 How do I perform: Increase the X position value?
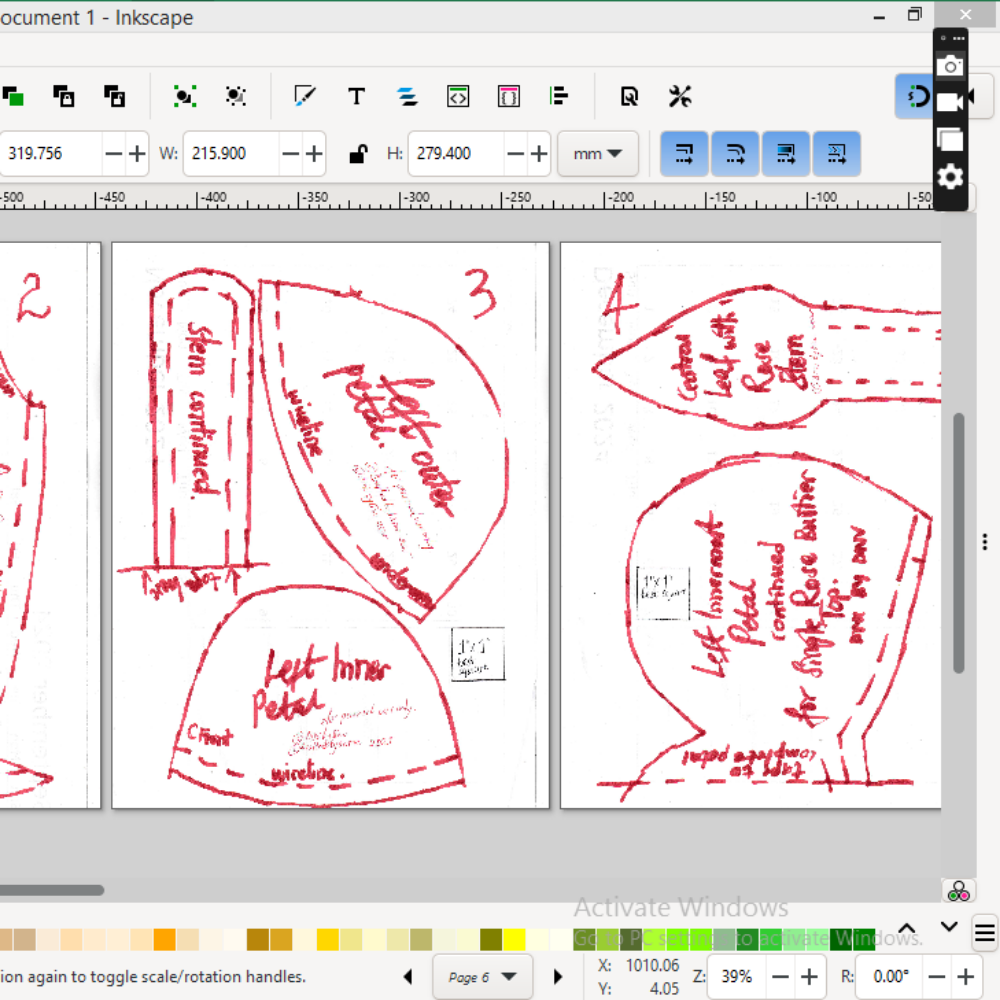(x=136, y=154)
